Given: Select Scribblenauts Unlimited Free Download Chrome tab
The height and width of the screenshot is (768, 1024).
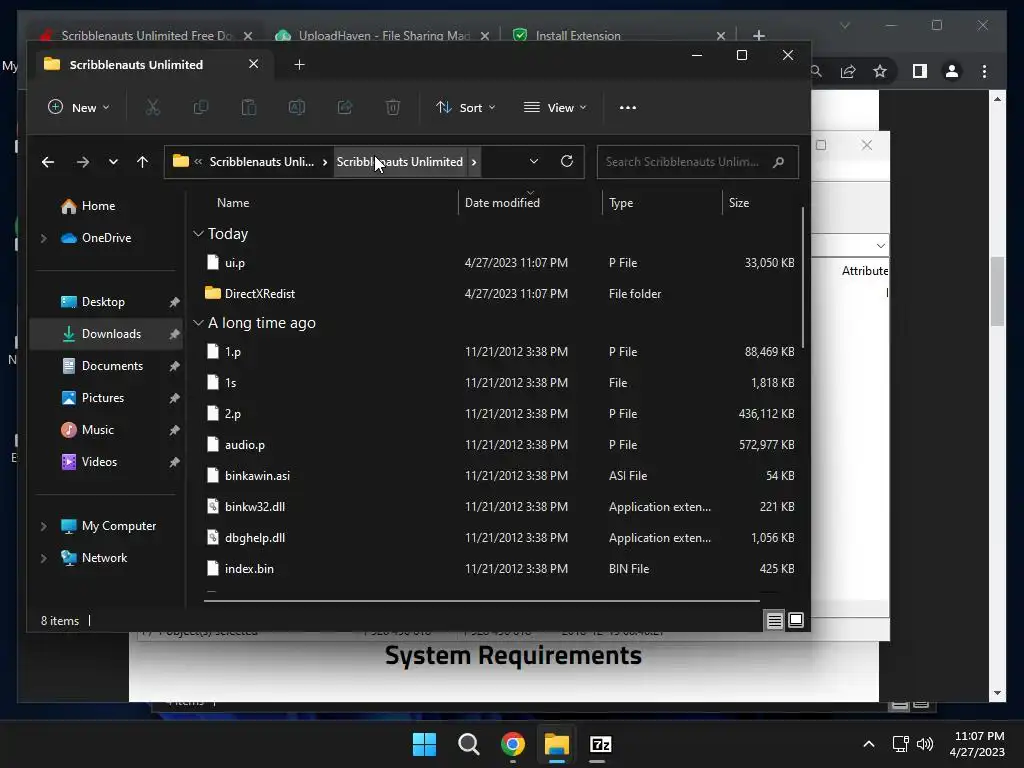Looking at the screenshot, I should [145, 35].
